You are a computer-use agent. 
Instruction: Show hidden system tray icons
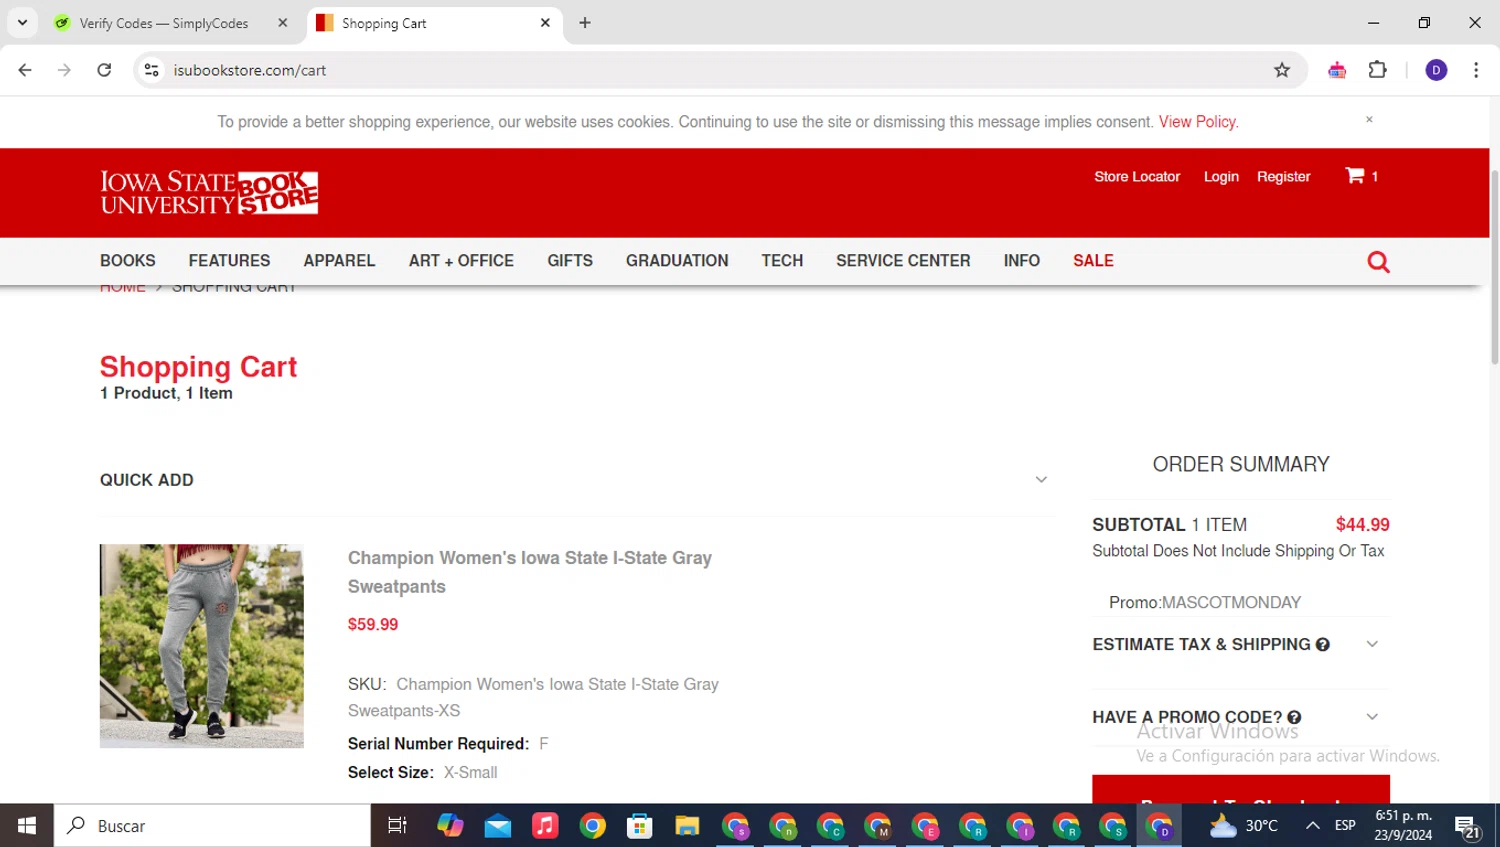(1313, 825)
